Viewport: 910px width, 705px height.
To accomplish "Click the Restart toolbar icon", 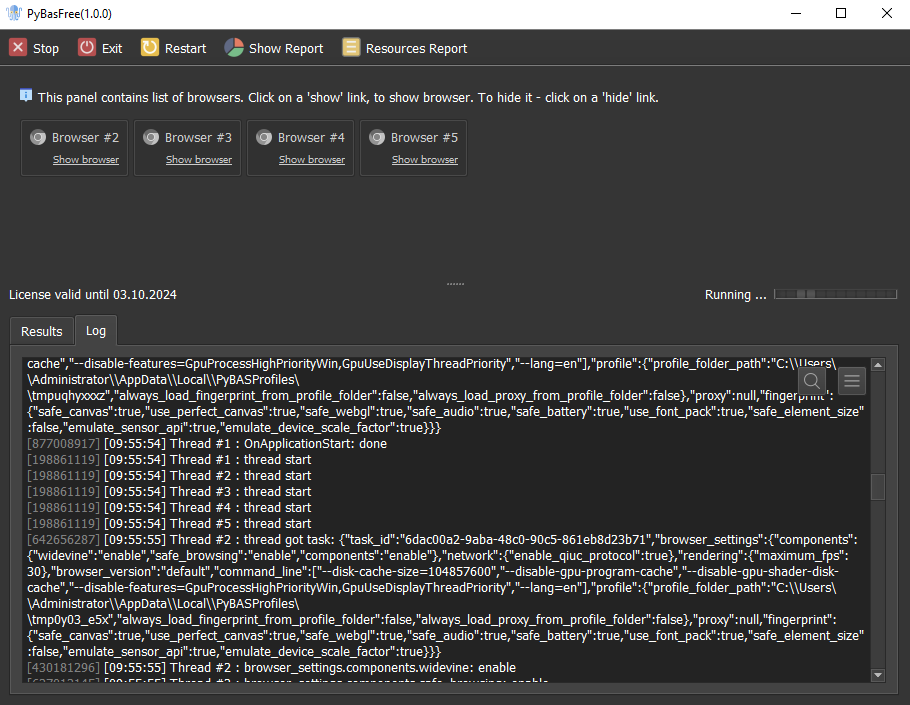I will pos(150,48).
